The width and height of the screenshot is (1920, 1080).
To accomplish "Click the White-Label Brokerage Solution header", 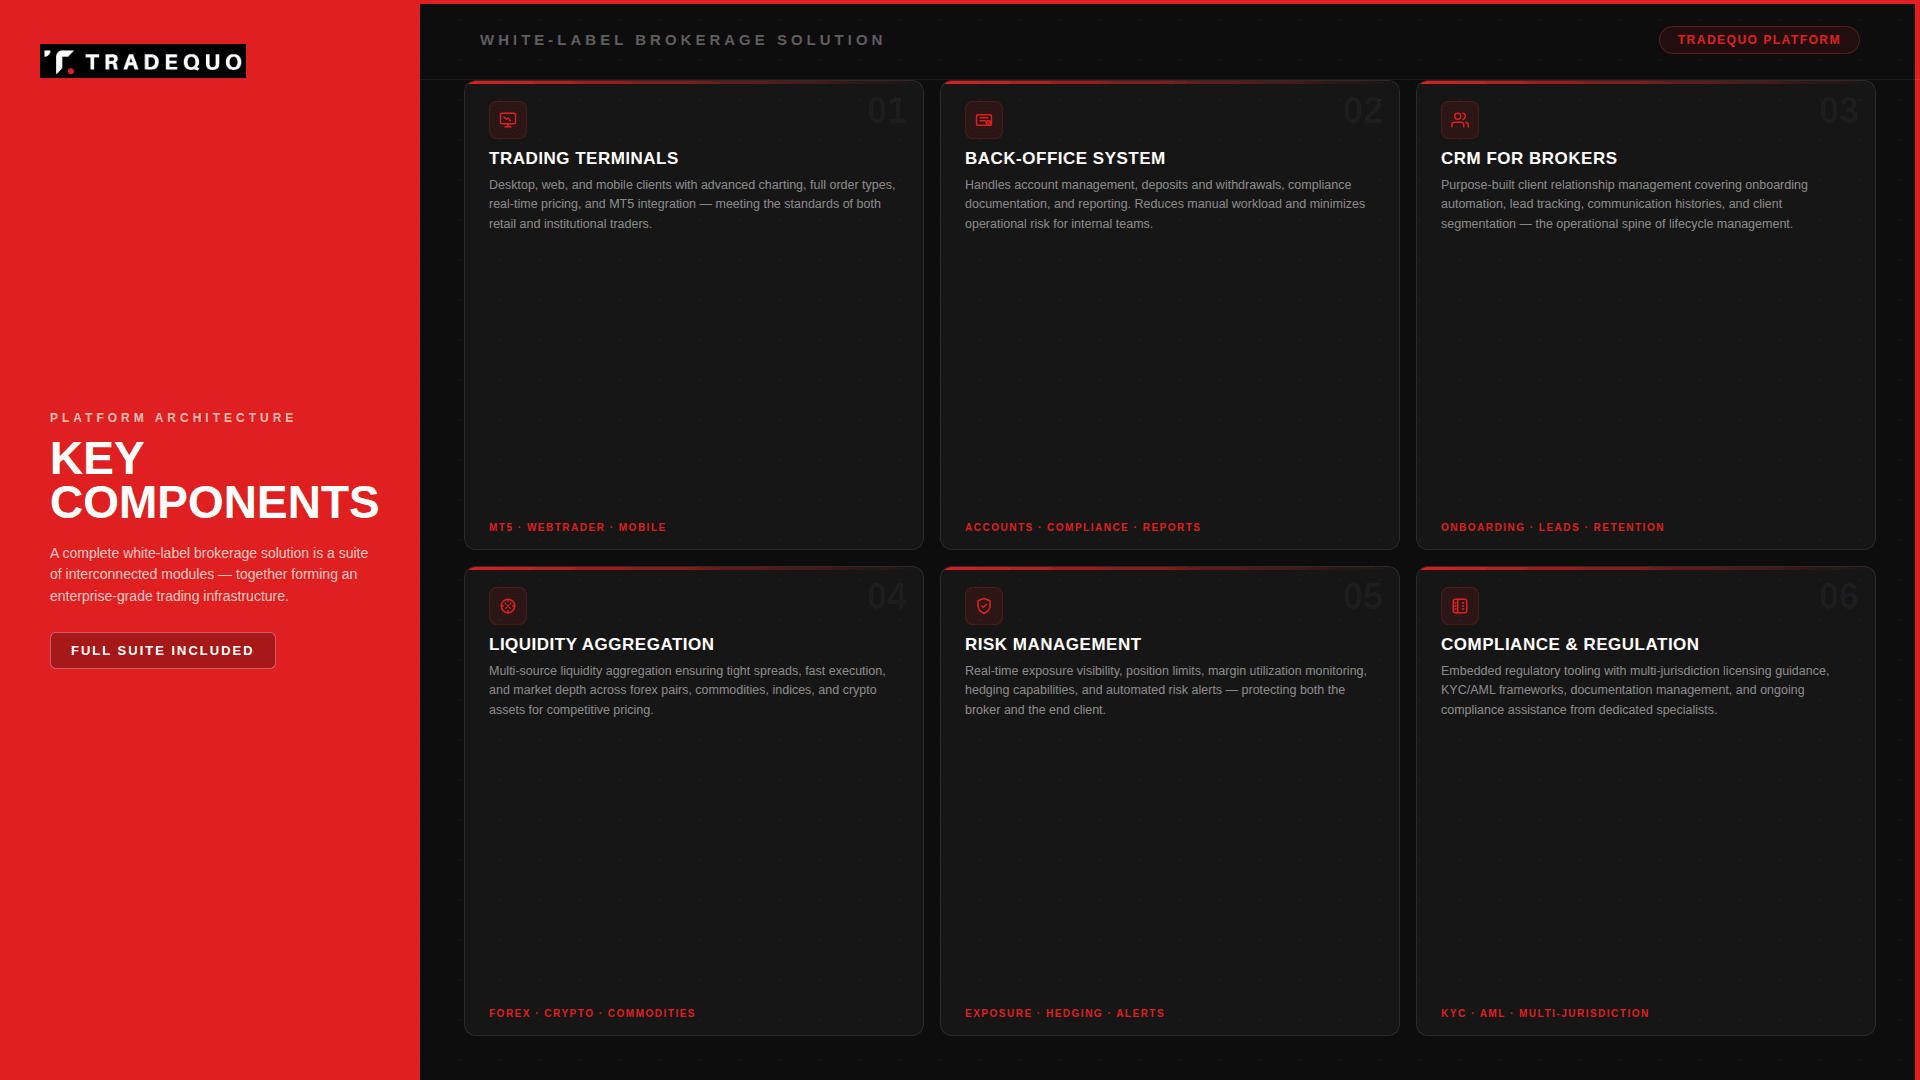I will [x=682, y=40].
